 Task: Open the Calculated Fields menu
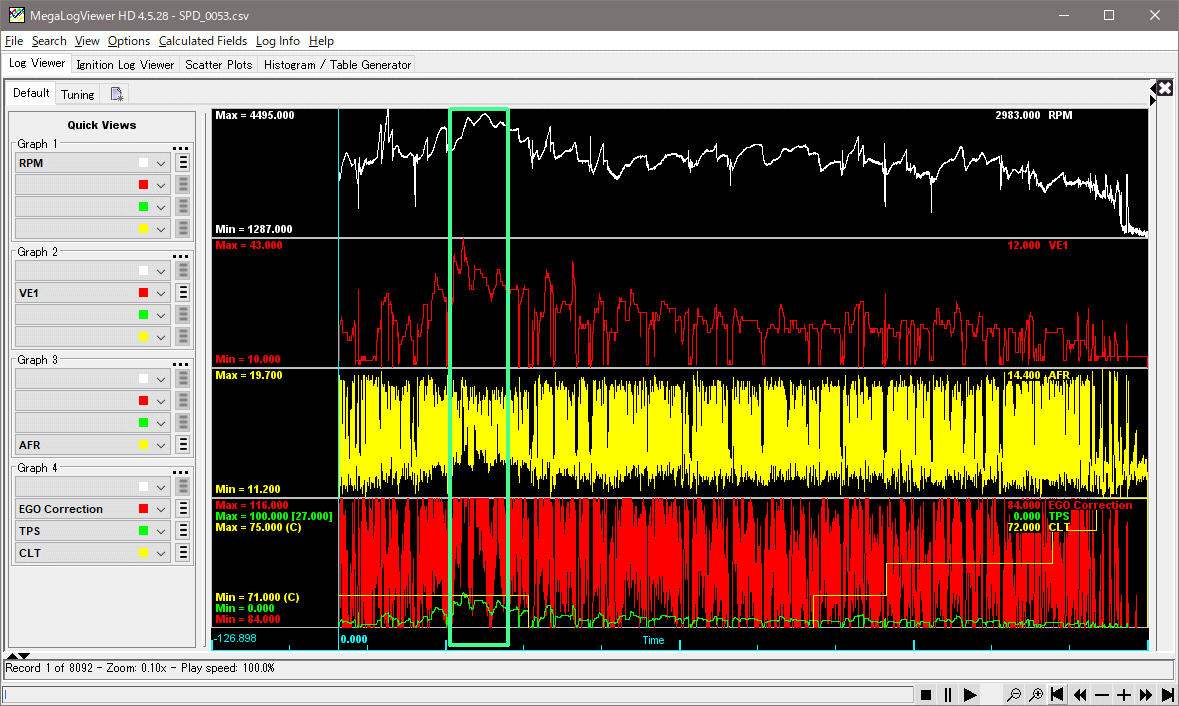click(204, 41)
